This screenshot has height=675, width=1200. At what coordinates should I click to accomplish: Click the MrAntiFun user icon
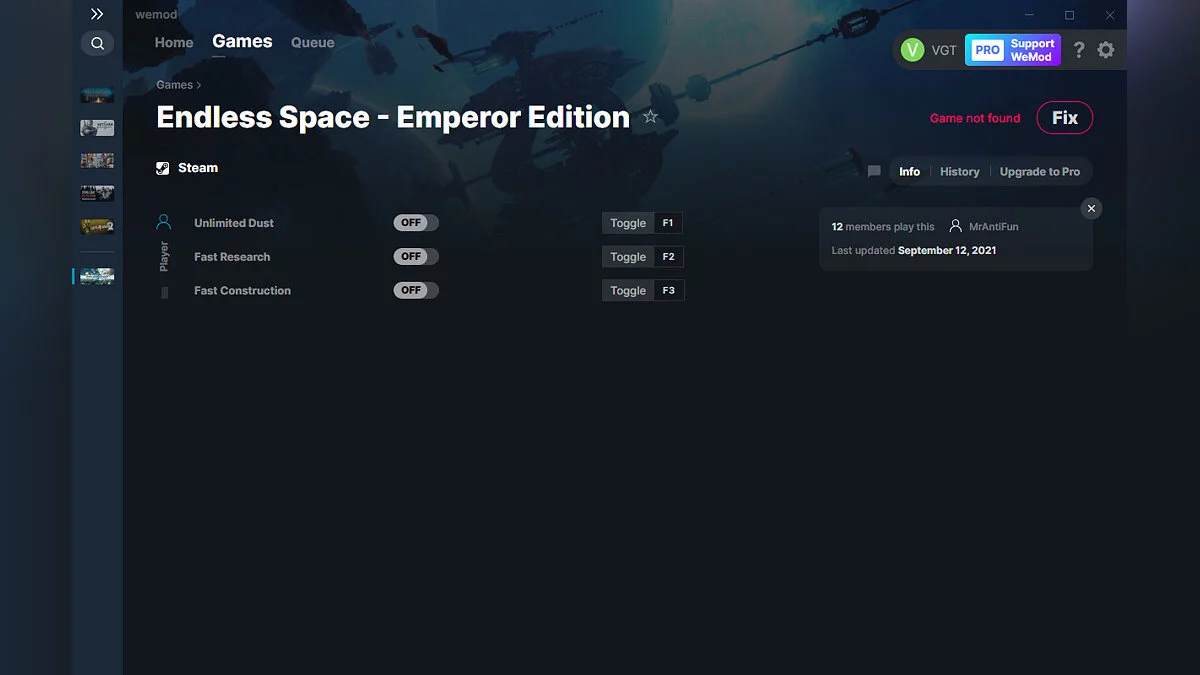point(955,226)
